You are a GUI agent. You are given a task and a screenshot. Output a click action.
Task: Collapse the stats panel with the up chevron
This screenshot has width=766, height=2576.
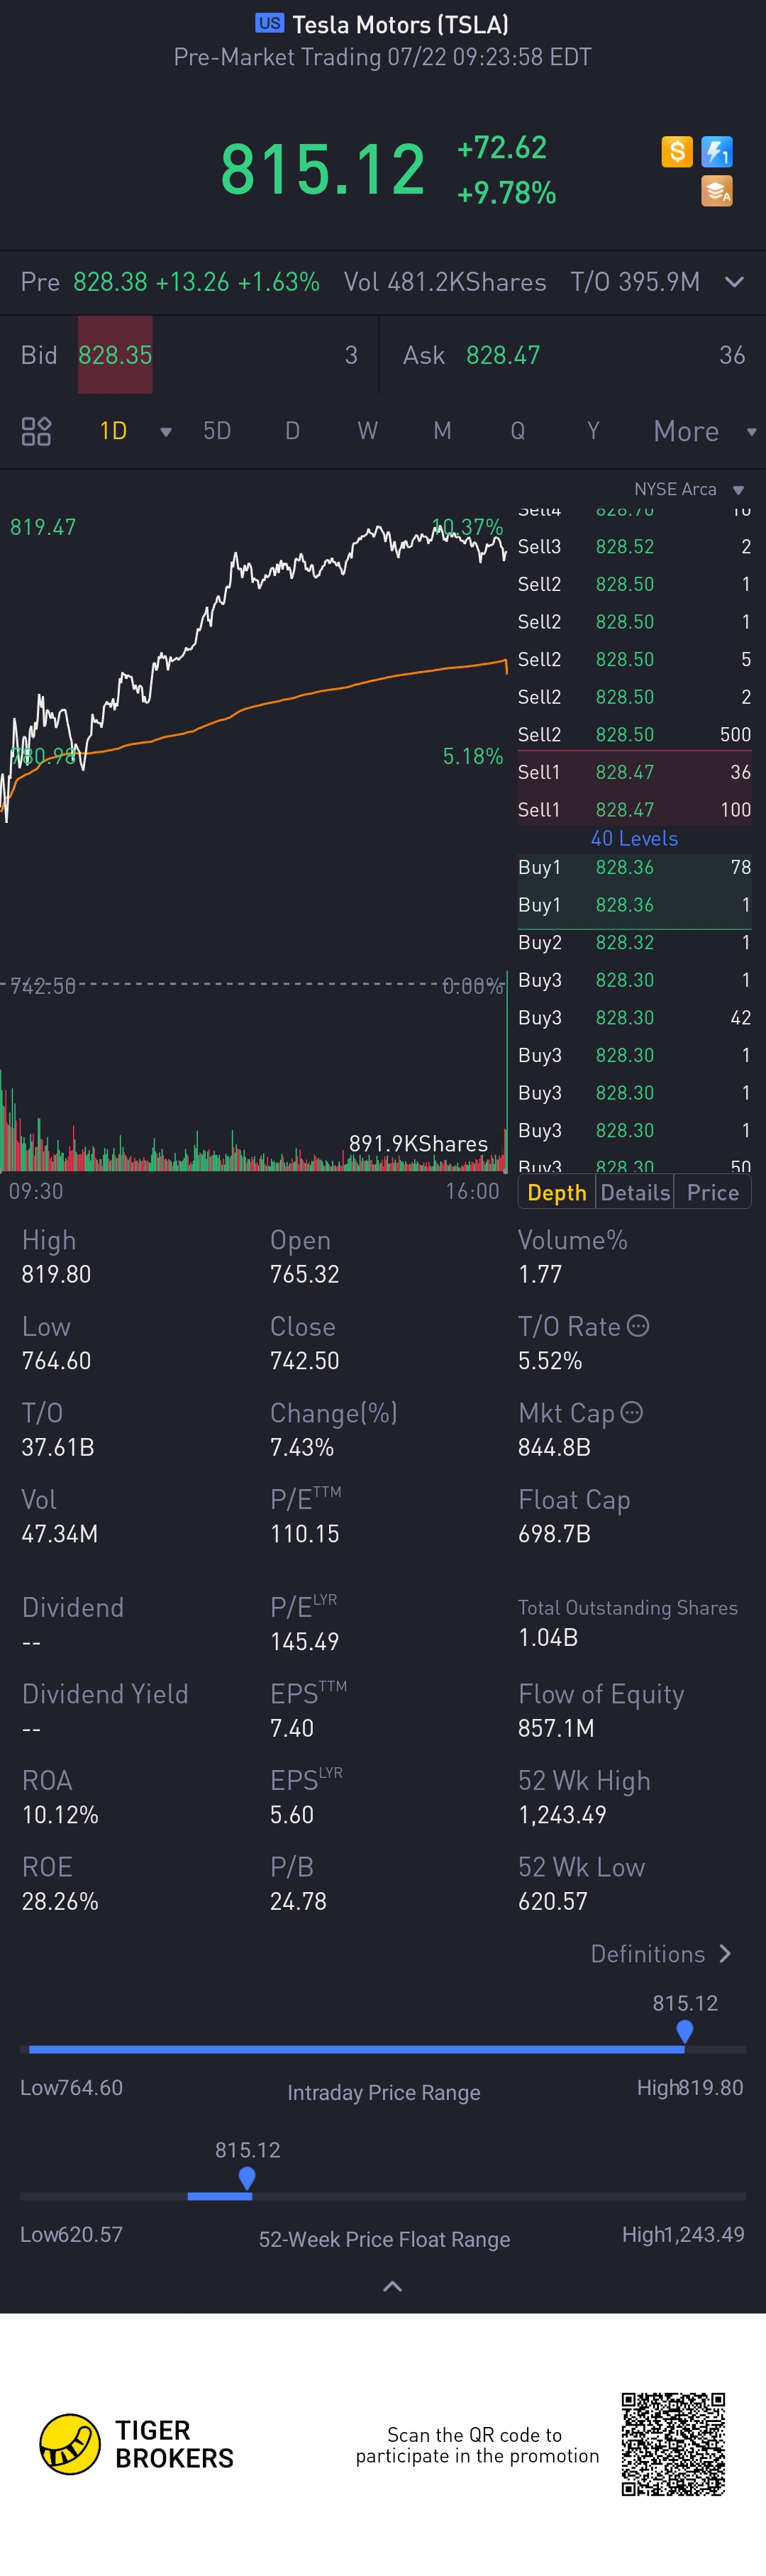tap(393, 2286)
